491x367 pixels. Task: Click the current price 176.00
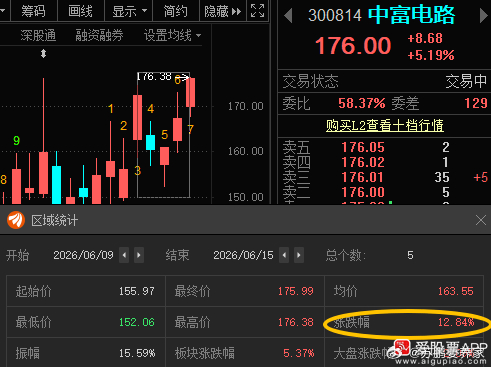(x=353, y=46)
